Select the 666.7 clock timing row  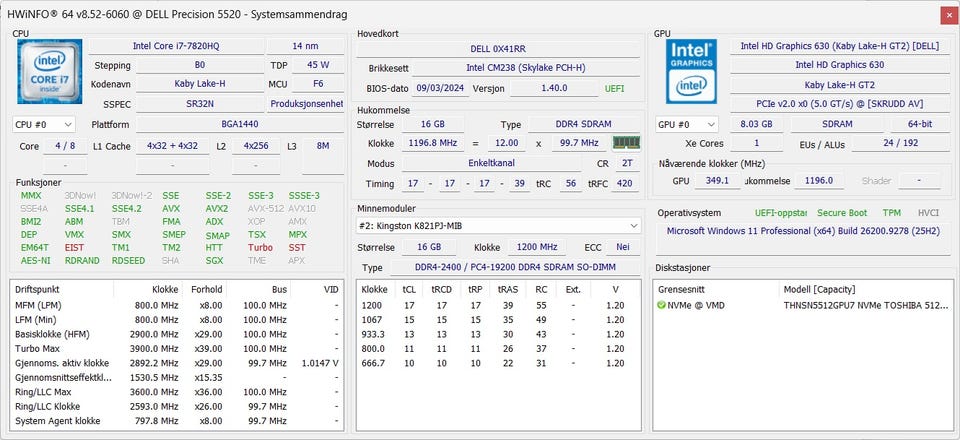point(498,363)
